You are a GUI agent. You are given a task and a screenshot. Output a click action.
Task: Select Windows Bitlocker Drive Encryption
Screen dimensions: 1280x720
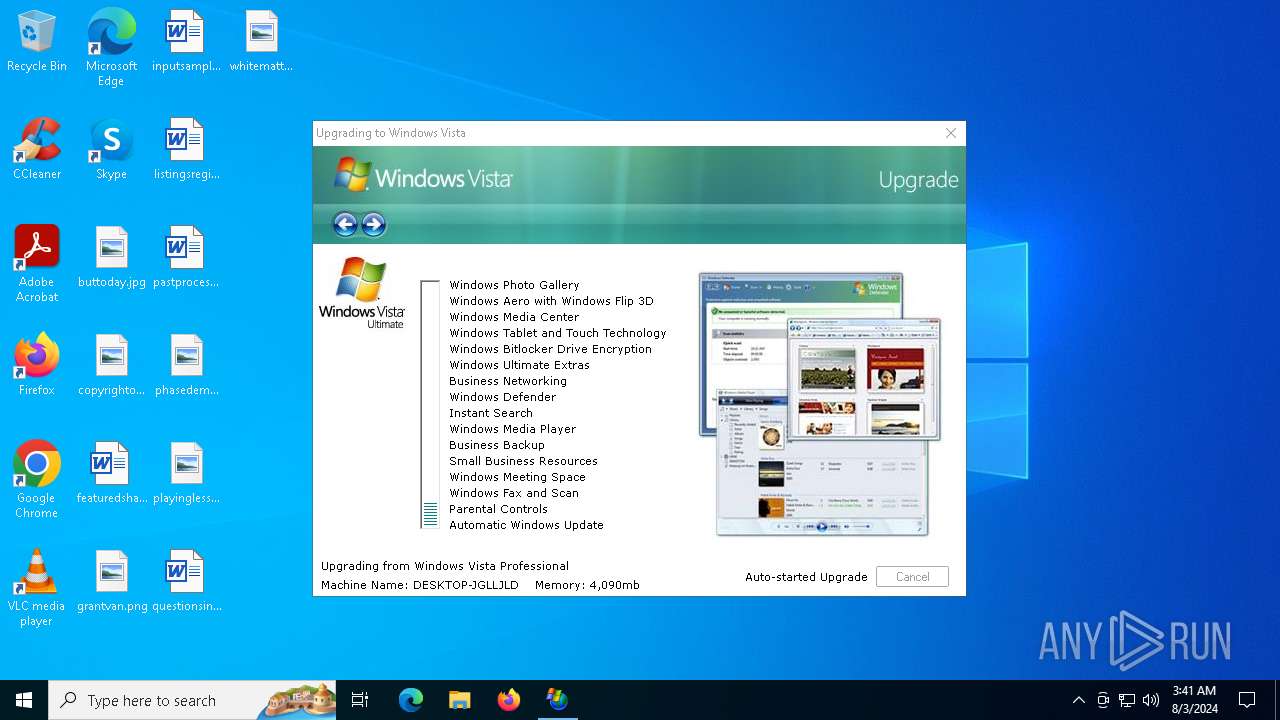click(550, 349)
